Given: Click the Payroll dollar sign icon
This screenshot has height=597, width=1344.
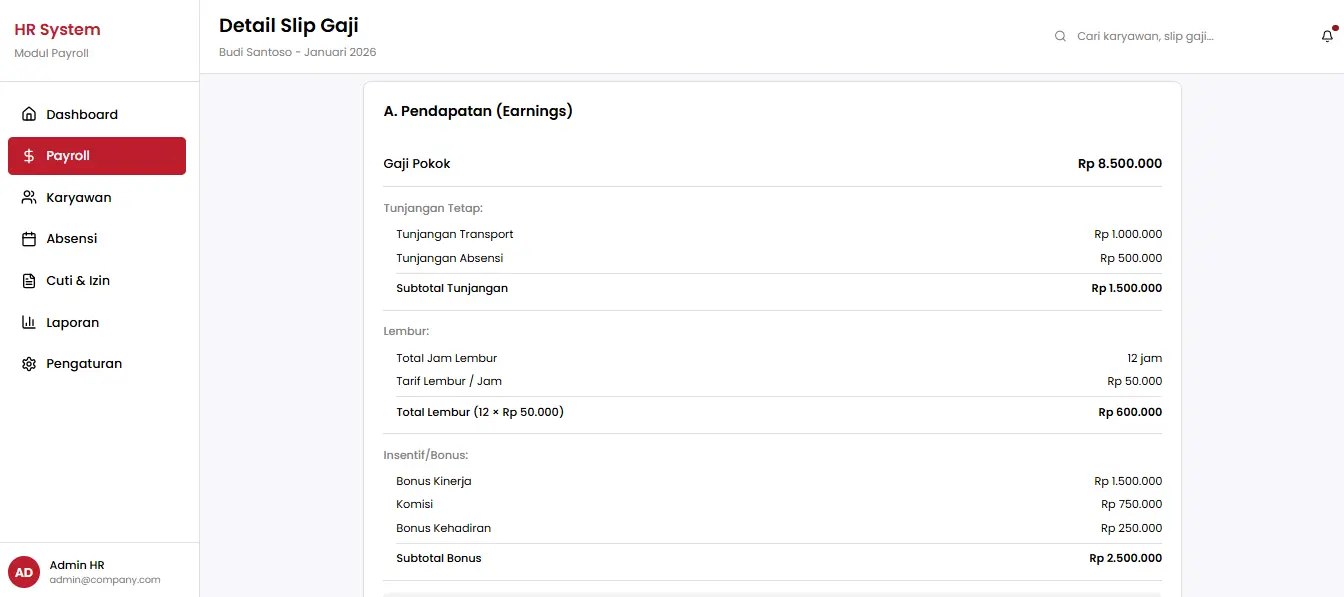Looking at the screenshot, I should coord(29,156).
